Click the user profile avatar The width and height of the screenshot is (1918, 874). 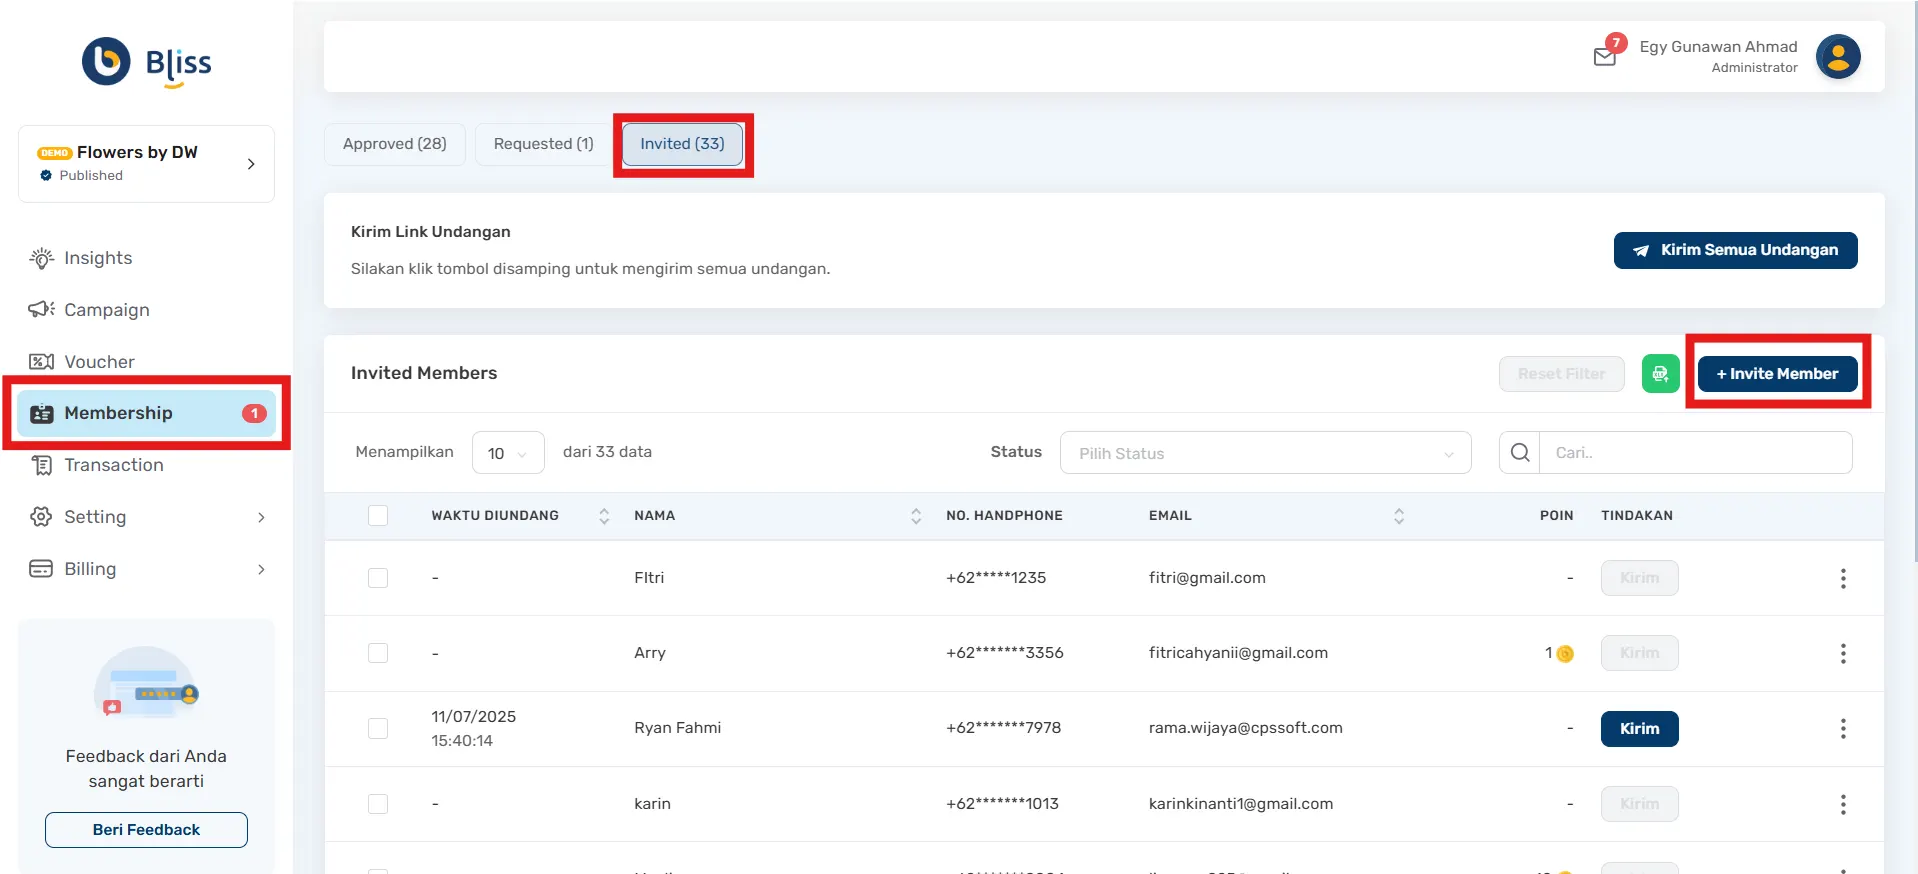(x=1837, y=57)
